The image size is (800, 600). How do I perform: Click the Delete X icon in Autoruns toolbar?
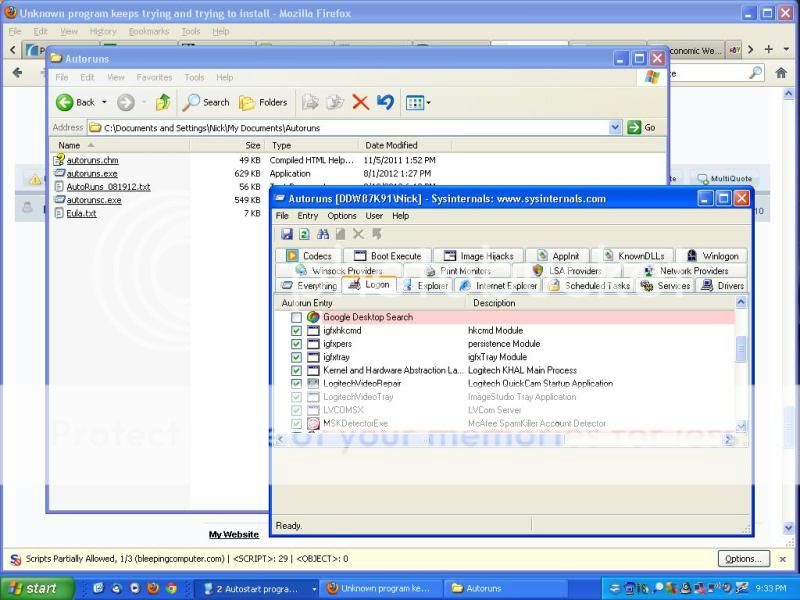pyautogui.click(x=358, y=234)
